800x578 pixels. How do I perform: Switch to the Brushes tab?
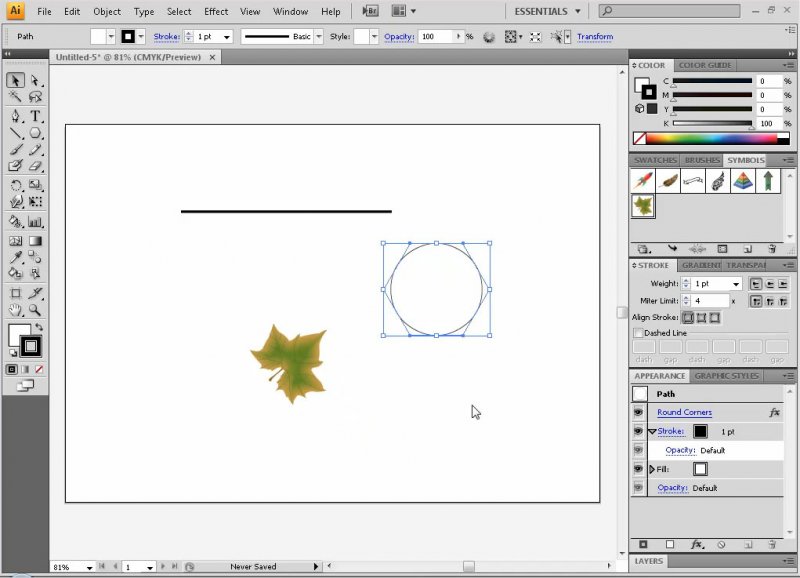(x=701, y=160)
